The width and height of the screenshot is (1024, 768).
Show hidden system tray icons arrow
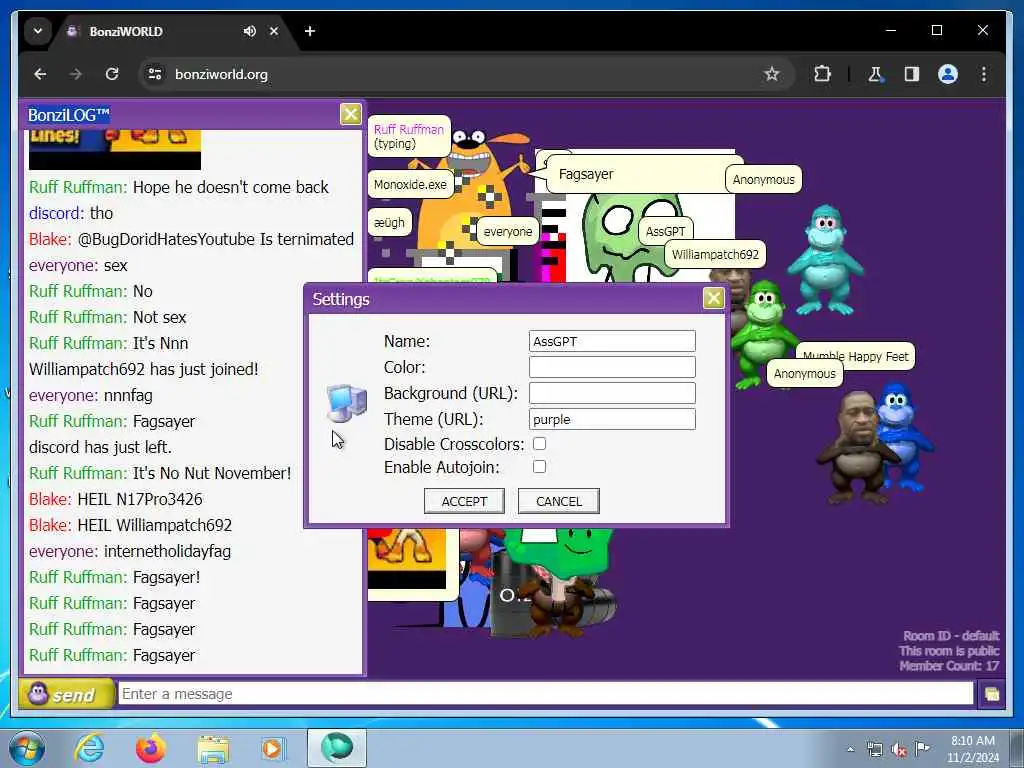click(x=850, y=749)
